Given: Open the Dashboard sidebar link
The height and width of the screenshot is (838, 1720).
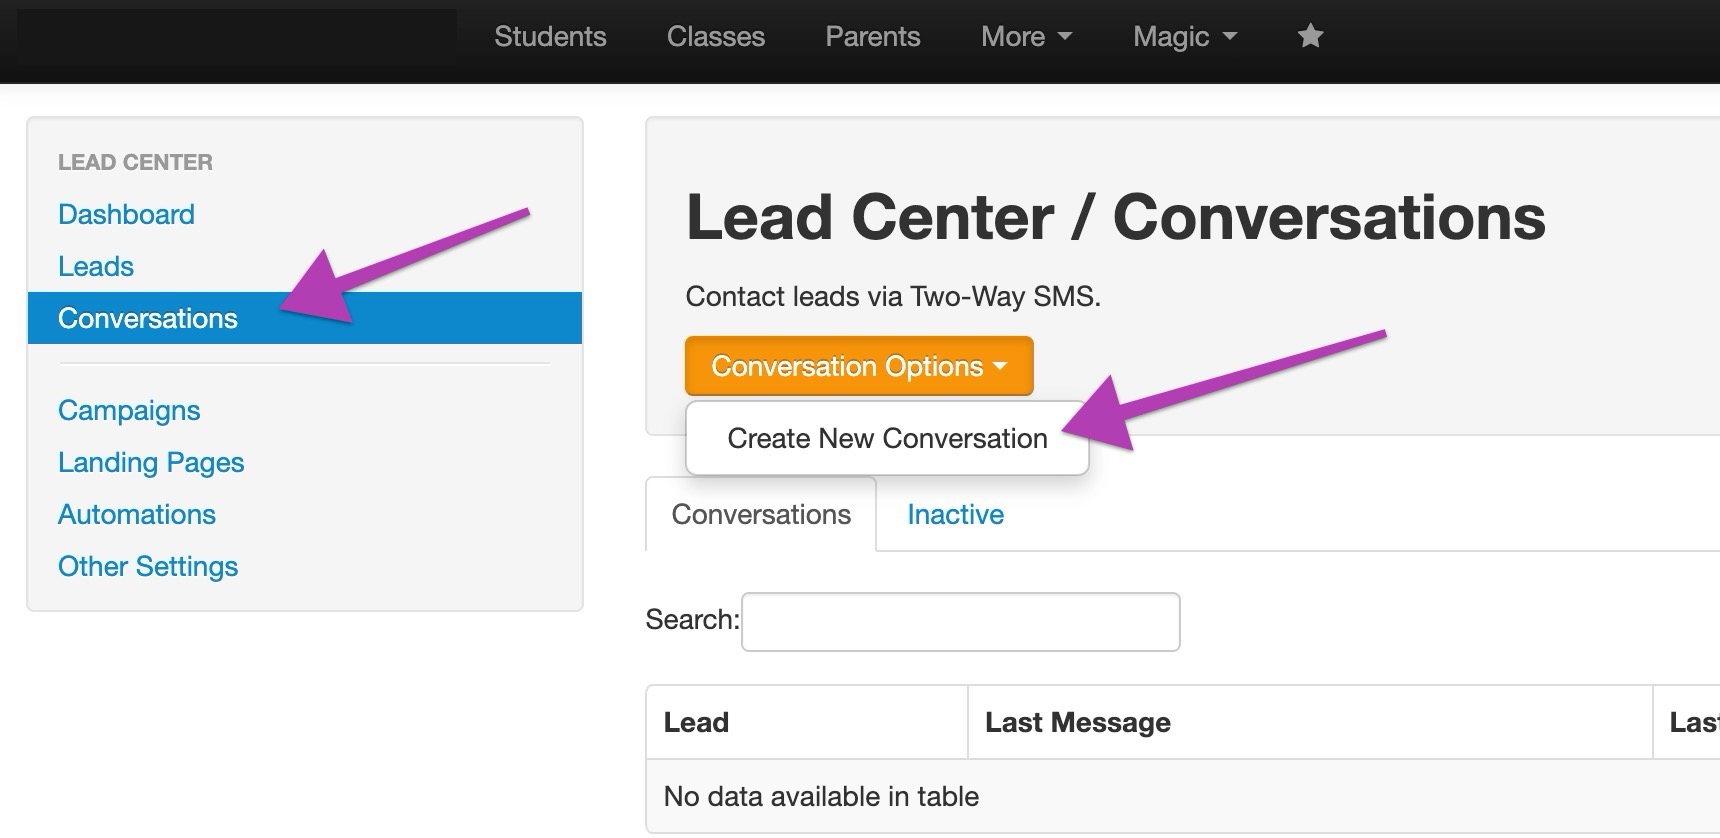Looking at the screenshot, I should click(126, 214).
